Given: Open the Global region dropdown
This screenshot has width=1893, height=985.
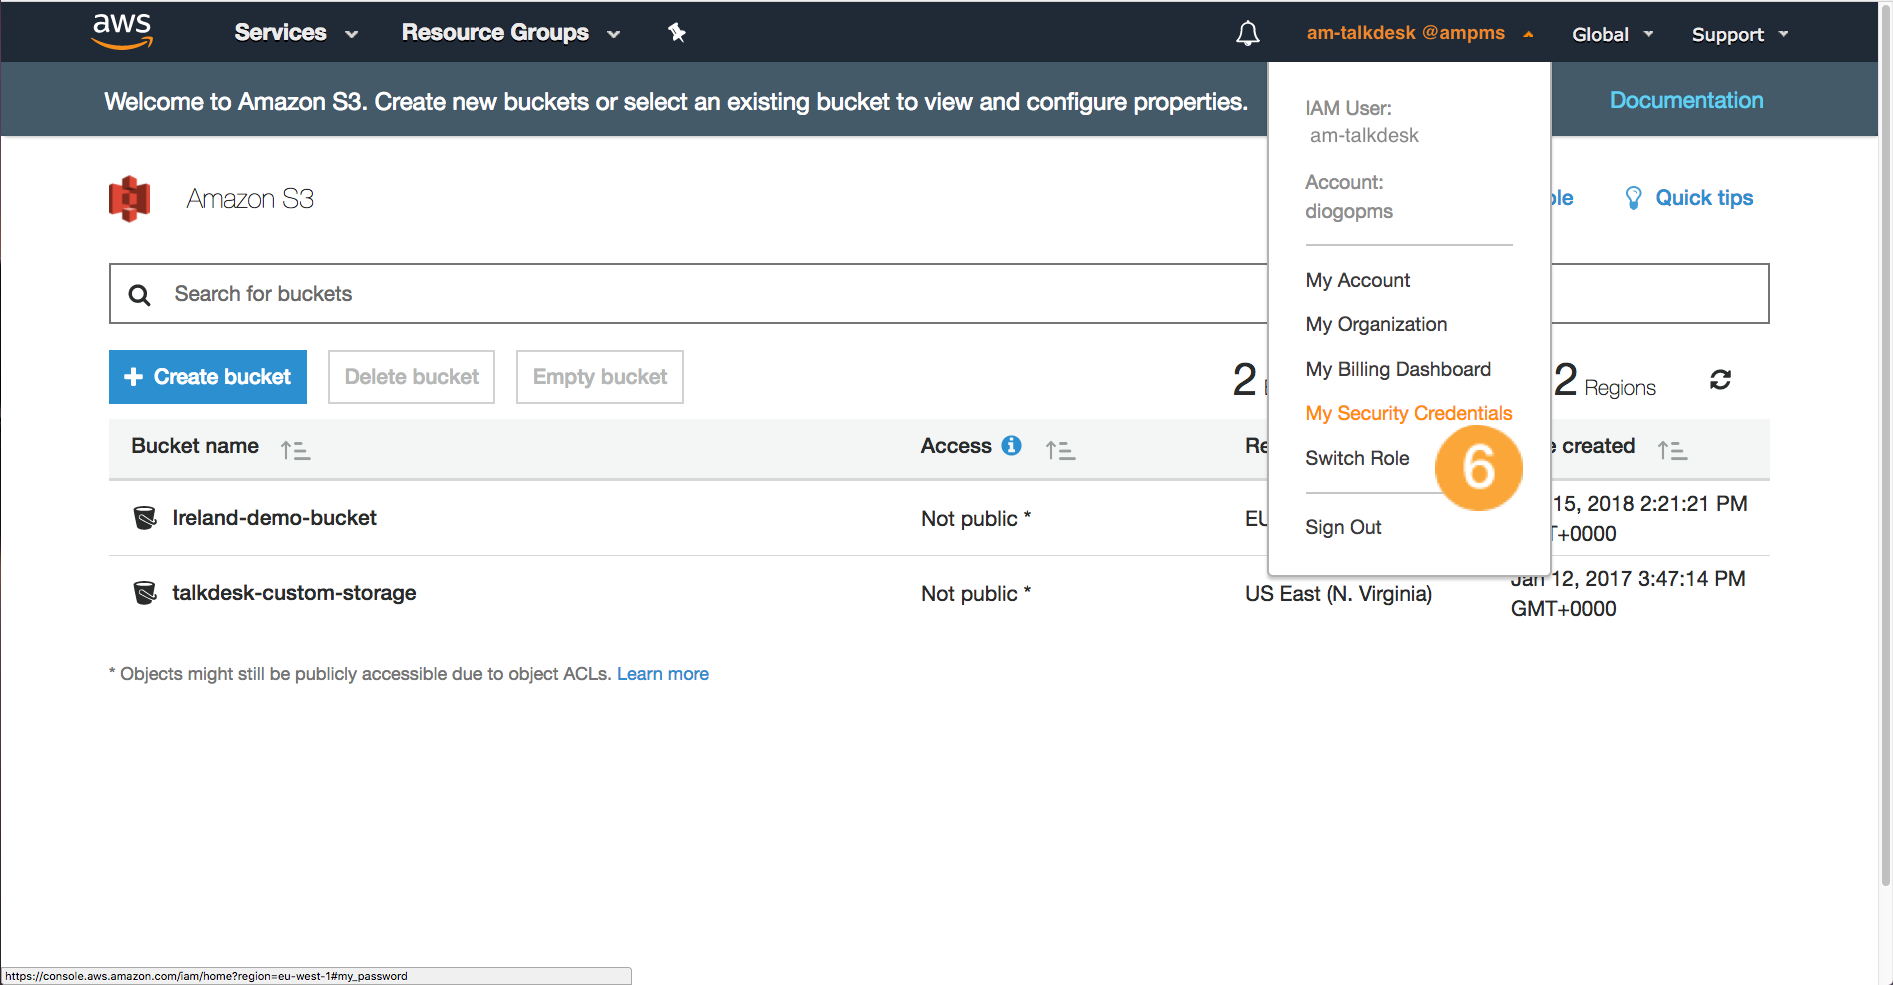Looking at the screenshot, I should pos(1612,34).
